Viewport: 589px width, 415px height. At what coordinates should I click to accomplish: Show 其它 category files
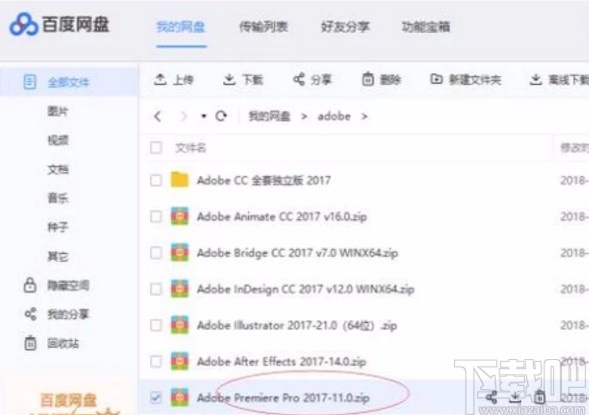coord(58,257)
